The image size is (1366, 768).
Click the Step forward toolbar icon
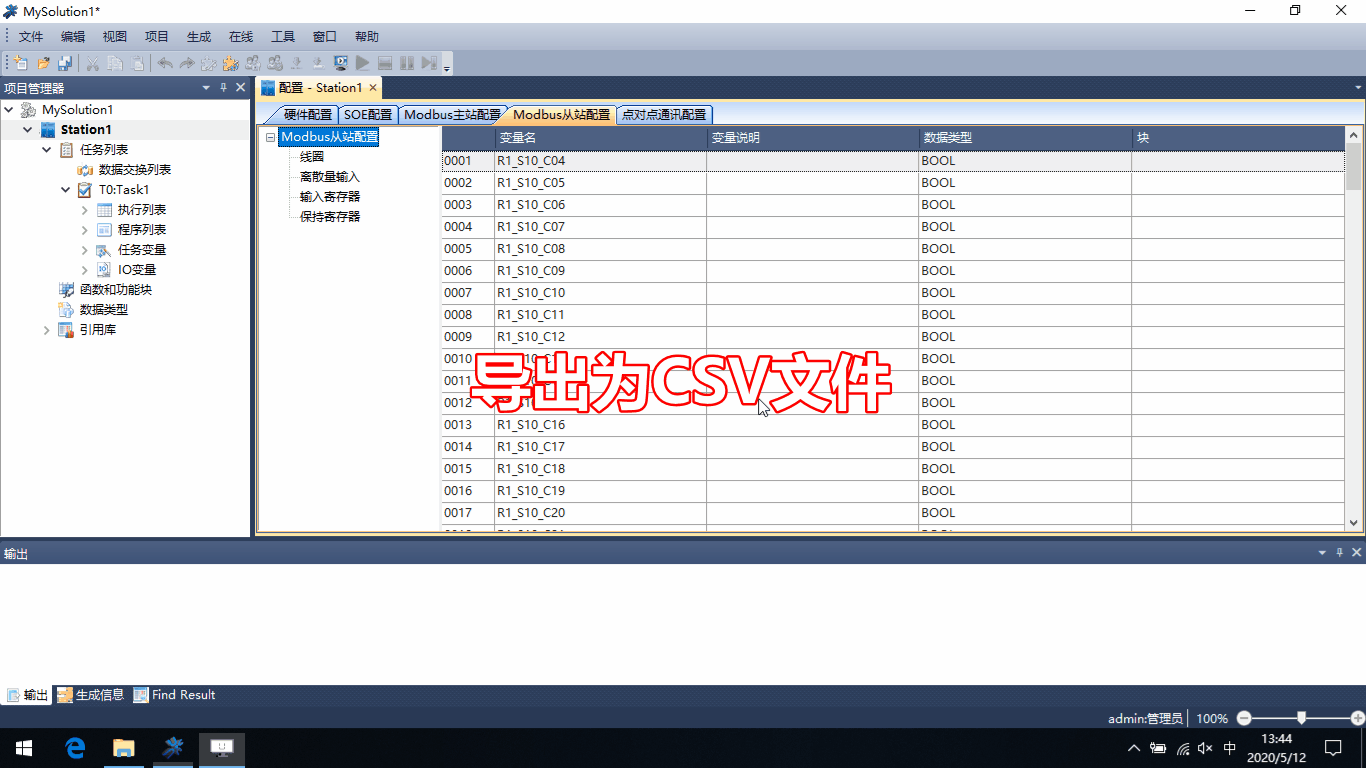pos(429,63)
